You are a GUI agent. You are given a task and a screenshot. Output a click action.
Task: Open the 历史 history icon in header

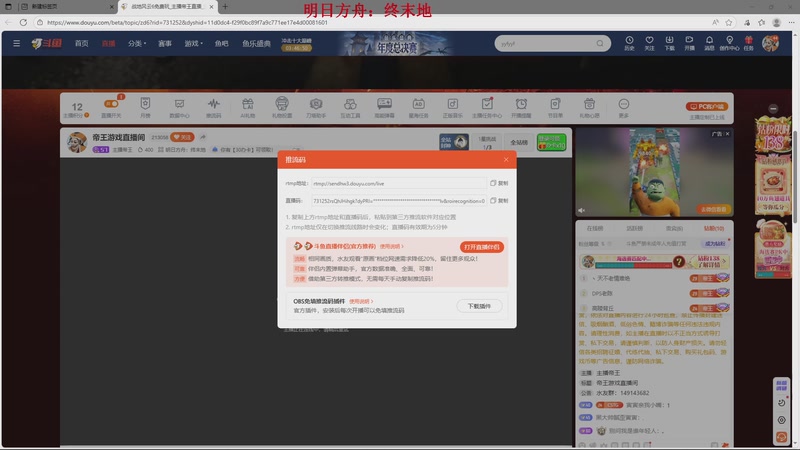(629, 43)
